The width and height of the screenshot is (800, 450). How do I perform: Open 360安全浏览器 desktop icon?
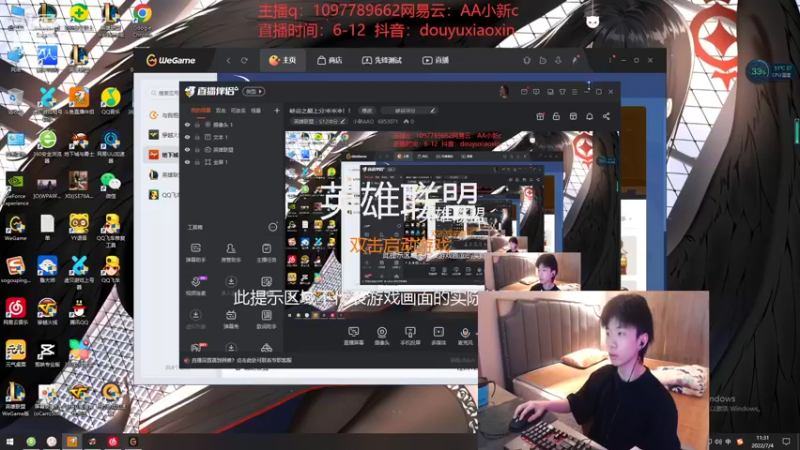pos(47,146)
